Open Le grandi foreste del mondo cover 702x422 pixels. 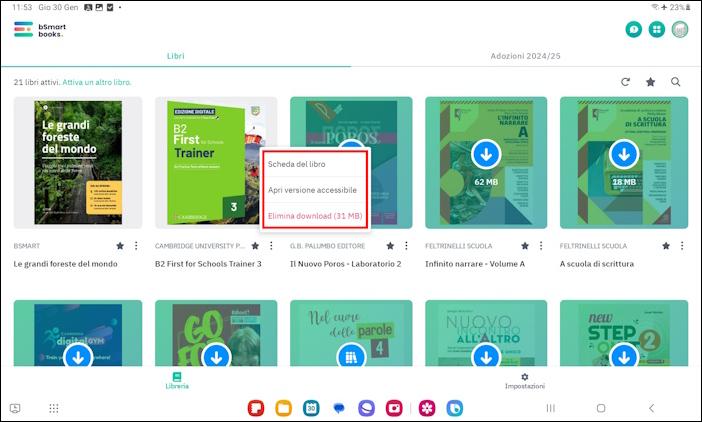coord(78,162)
